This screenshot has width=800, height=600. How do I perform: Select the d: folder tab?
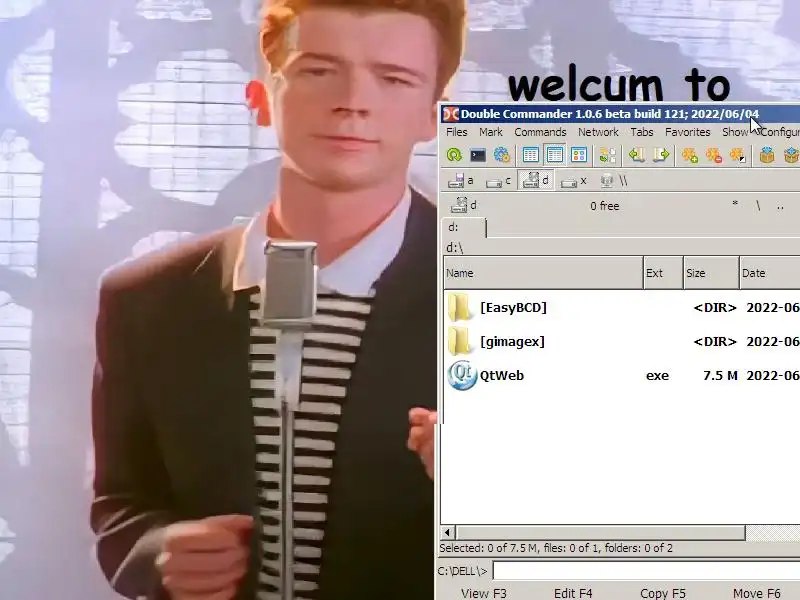(464, 228)
